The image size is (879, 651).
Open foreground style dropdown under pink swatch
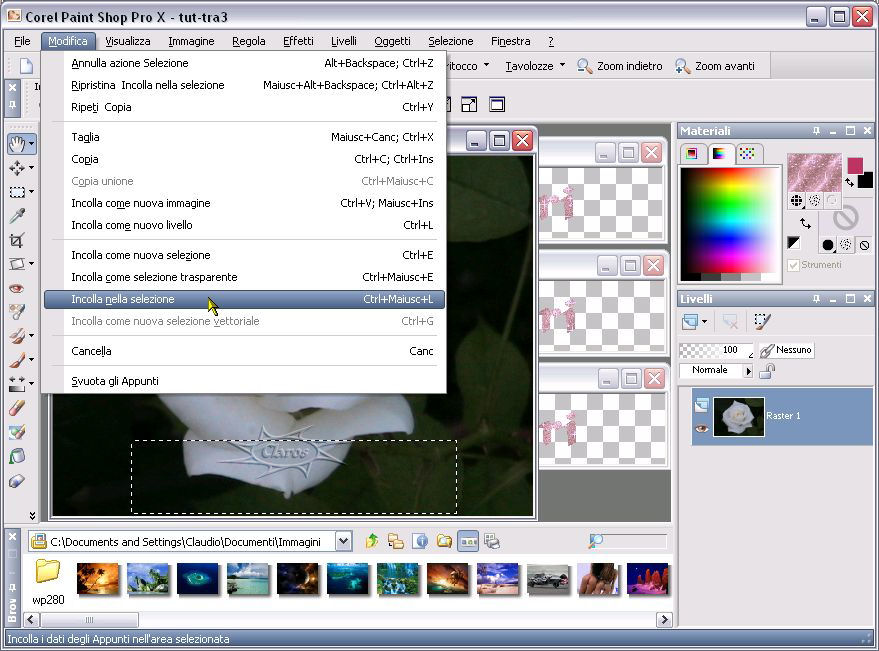coord(795,200)
